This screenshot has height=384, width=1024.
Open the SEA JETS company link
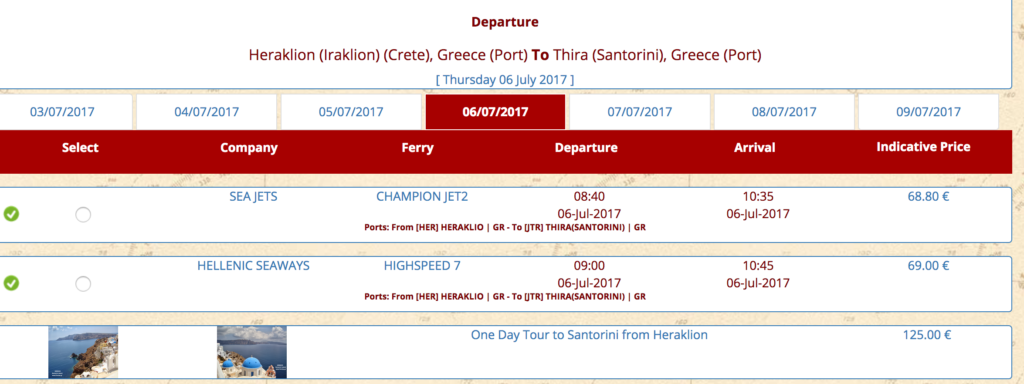pos(253,197)
